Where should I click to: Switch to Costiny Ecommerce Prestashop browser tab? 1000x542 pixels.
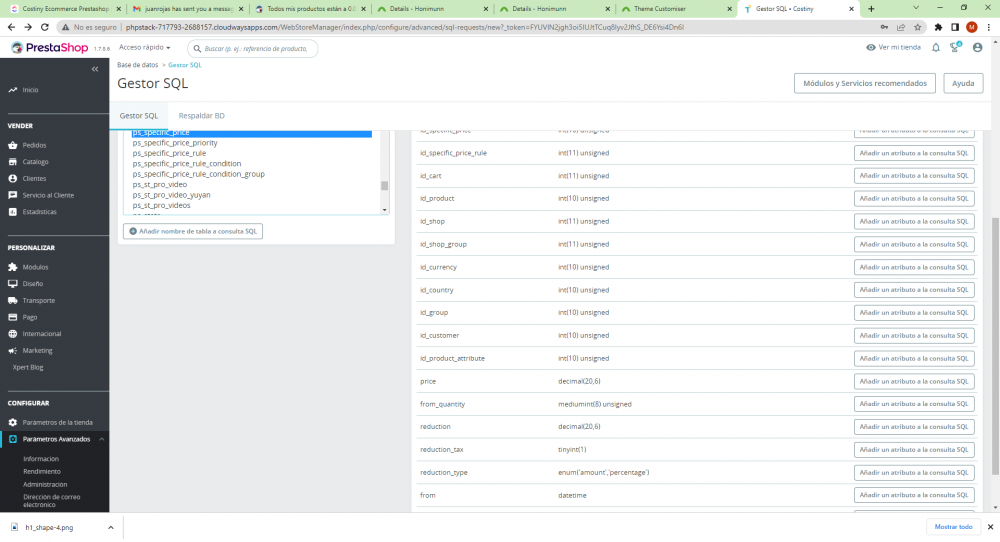(x=64, y=9)
